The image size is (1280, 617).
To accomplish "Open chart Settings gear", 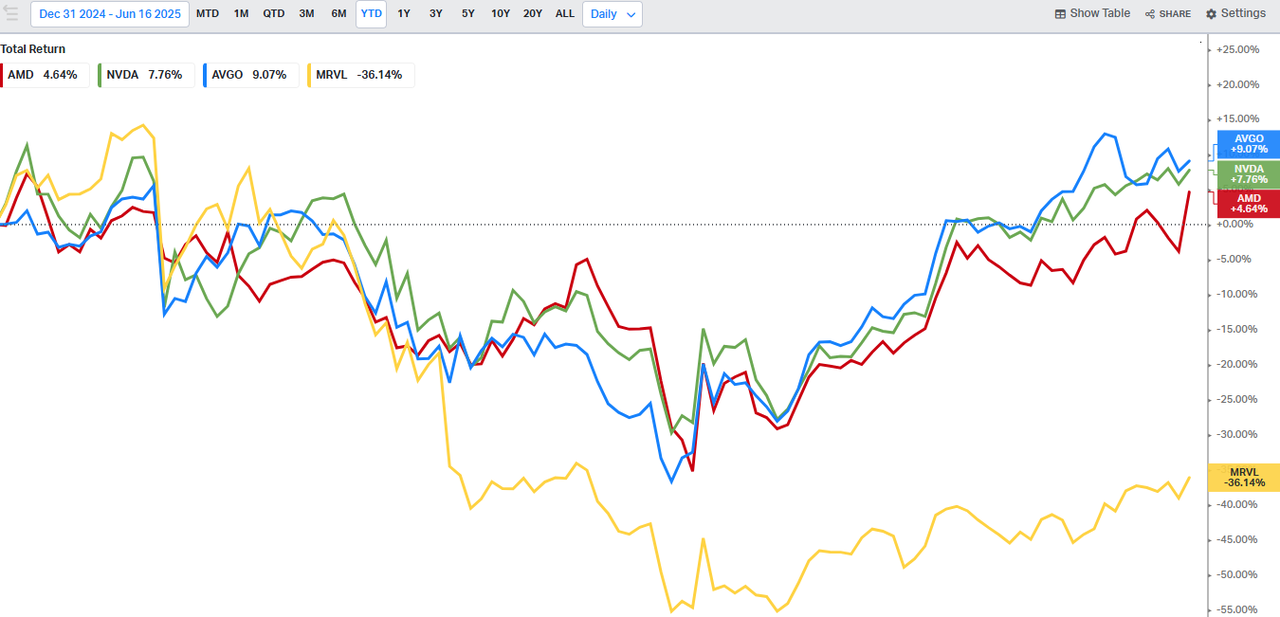I will (1211, 14).
